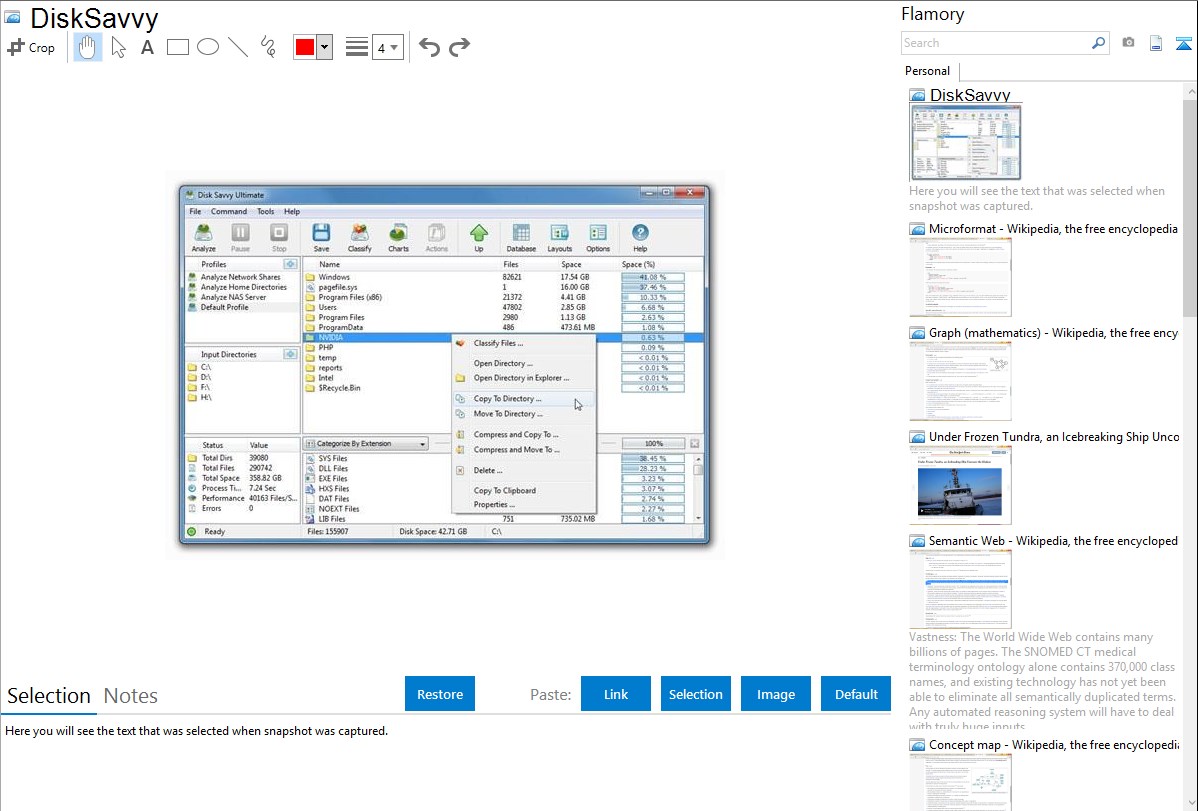Focus the Flamory search field
1198x811 pixels.
click(x=995, y=43)
